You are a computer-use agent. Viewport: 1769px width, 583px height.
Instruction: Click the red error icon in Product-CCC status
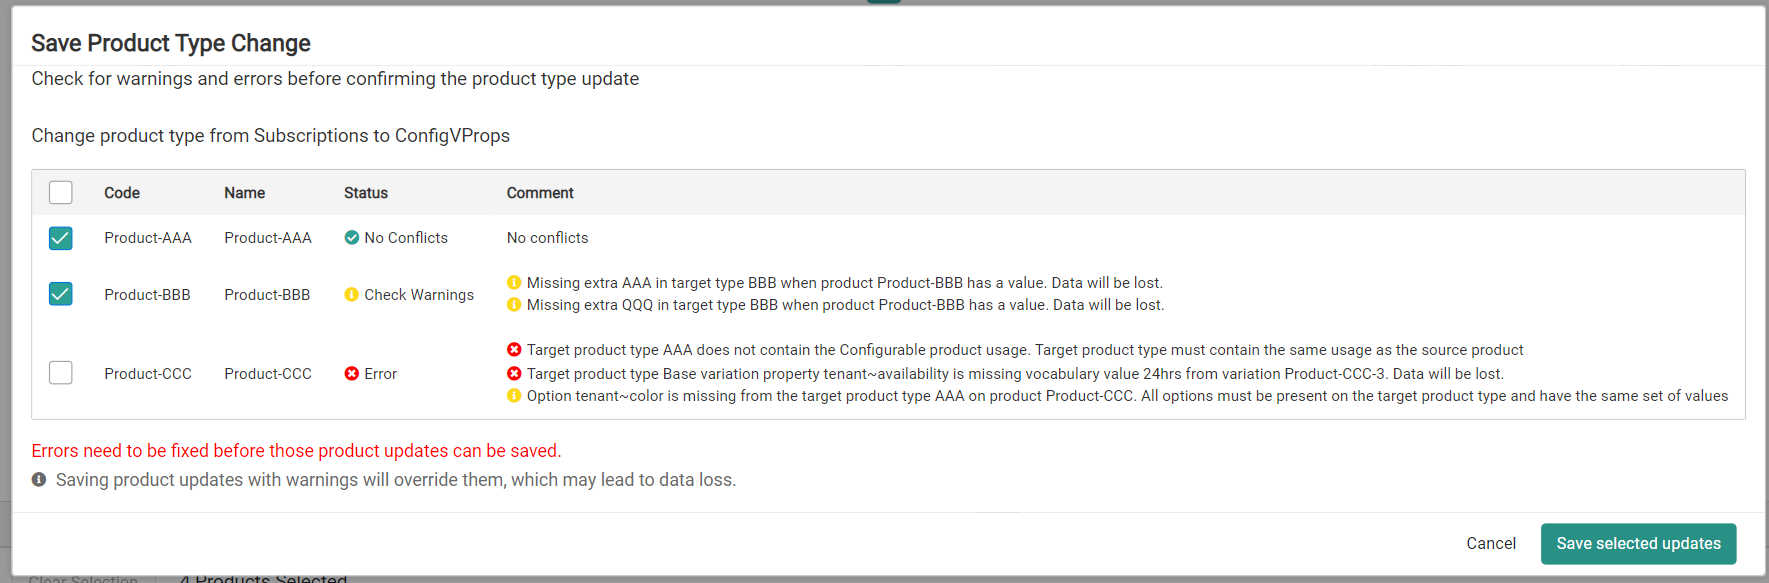tap(352, 373)
